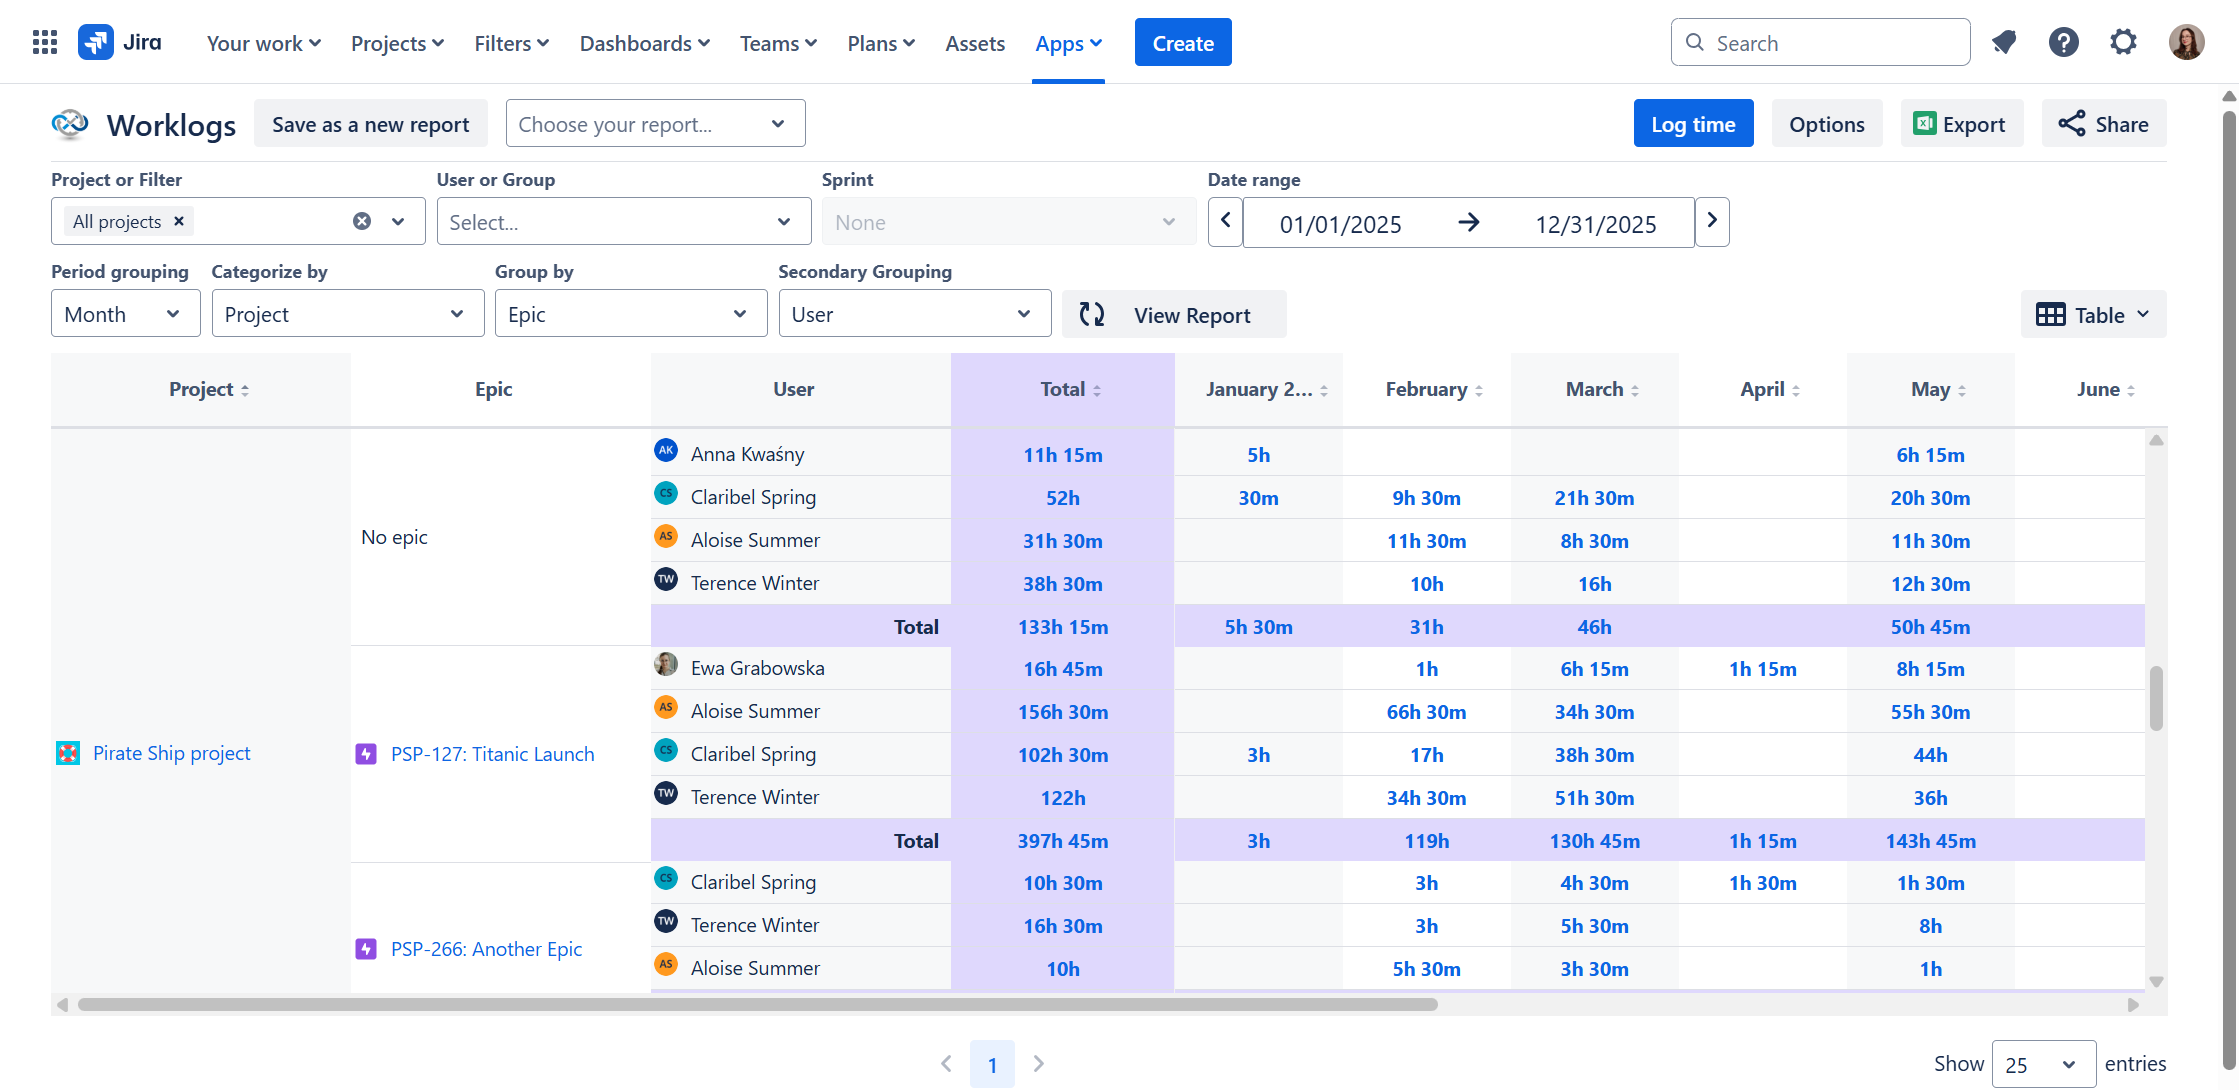
Task: Clear the Project or Filter field
Action: (x=362, y=221)
